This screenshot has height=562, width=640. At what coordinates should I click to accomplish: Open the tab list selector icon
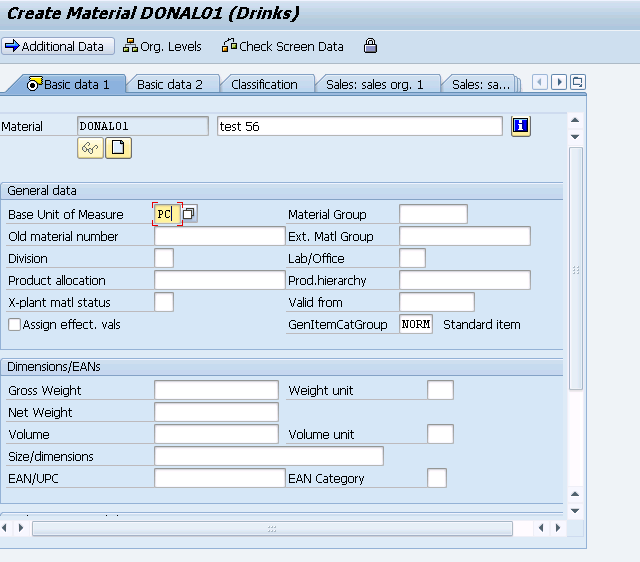pos(578,82)
